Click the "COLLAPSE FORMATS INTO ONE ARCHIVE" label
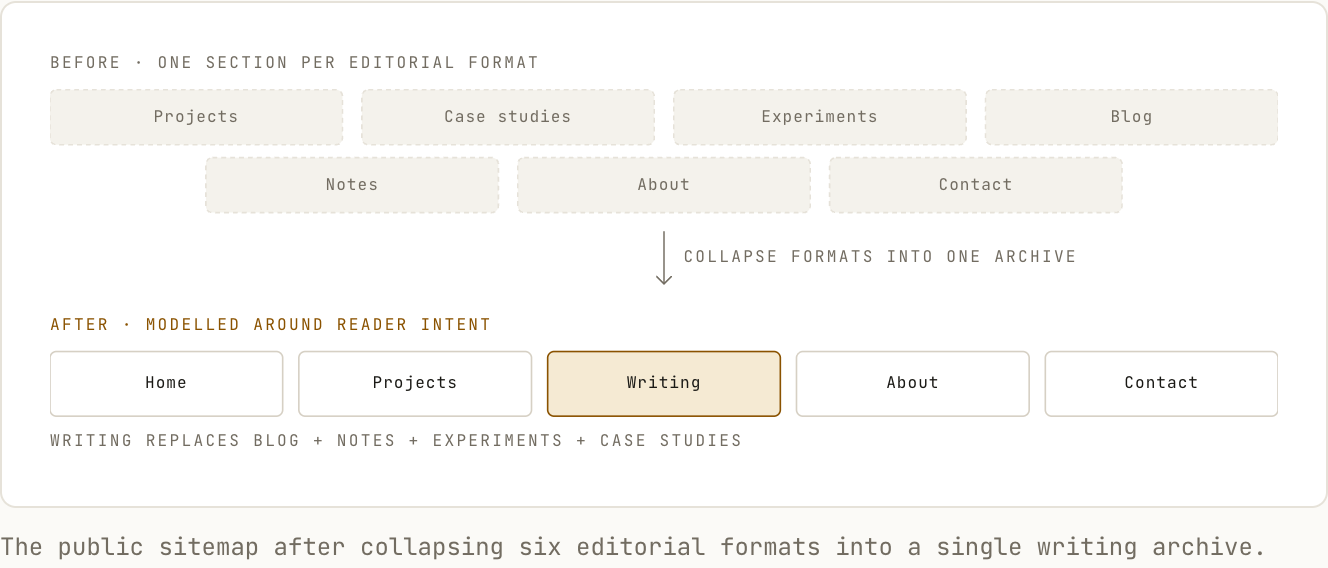The width and height of the screenshot is (1328, 568). [x=880, y=257]
